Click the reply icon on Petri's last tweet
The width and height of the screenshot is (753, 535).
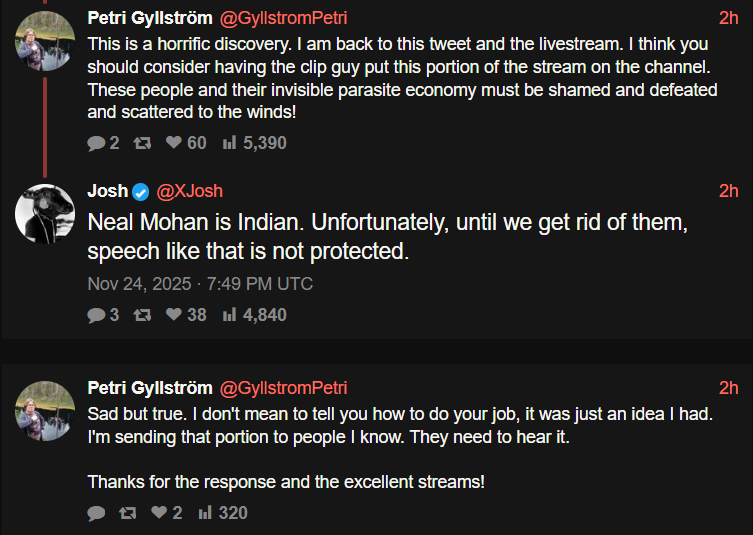pos(96,513)
